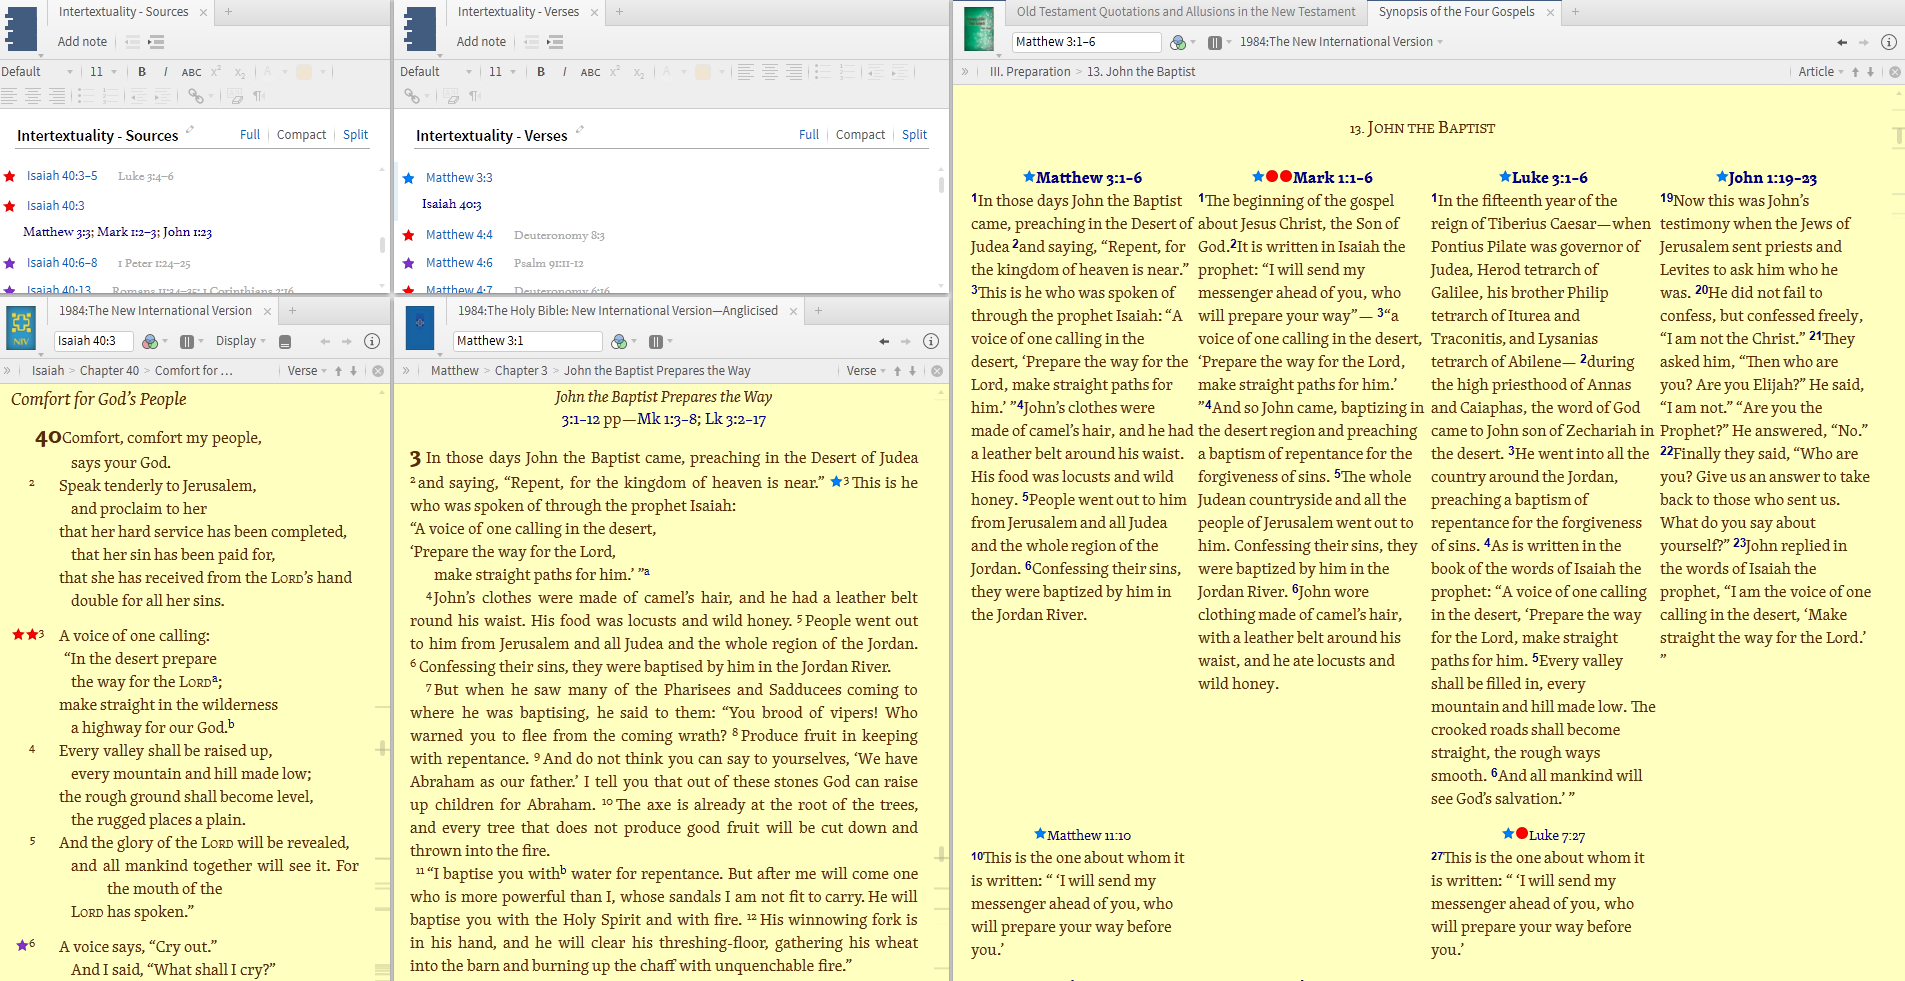Viewport: 1905px width, 981px height.
Task: Toggle bold in Intertextuality - Sources toolbar
Action: pyautogui.click(x=142, y=72)
